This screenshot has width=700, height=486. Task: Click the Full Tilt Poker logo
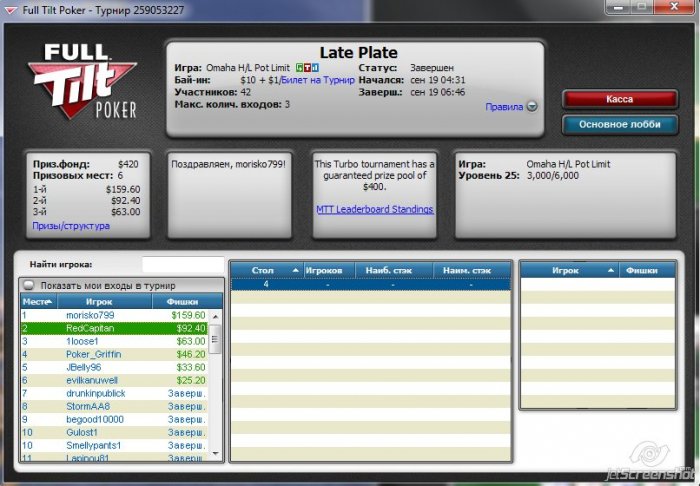click(83, 81)
